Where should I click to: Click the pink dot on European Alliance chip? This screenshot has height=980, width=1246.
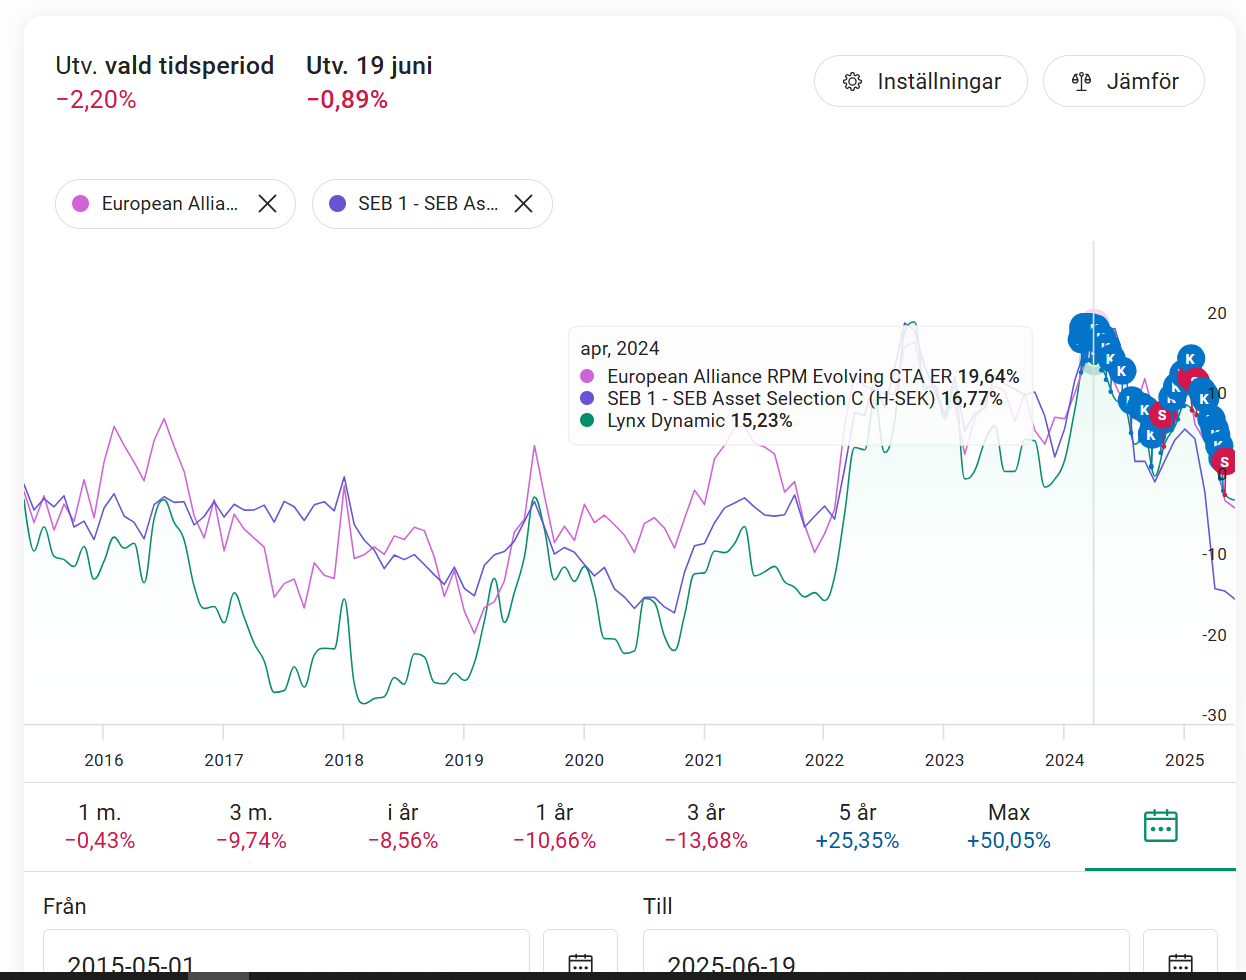pos(81,204)
